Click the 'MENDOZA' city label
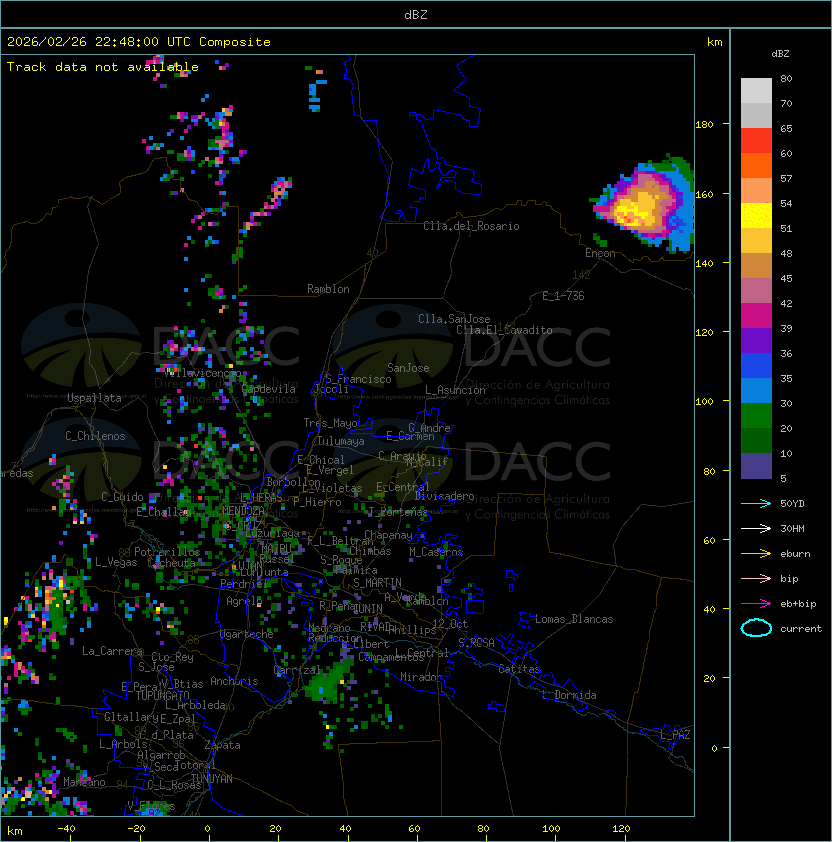The height and width of the screenshot is (842, 832). tap(243, 510)
